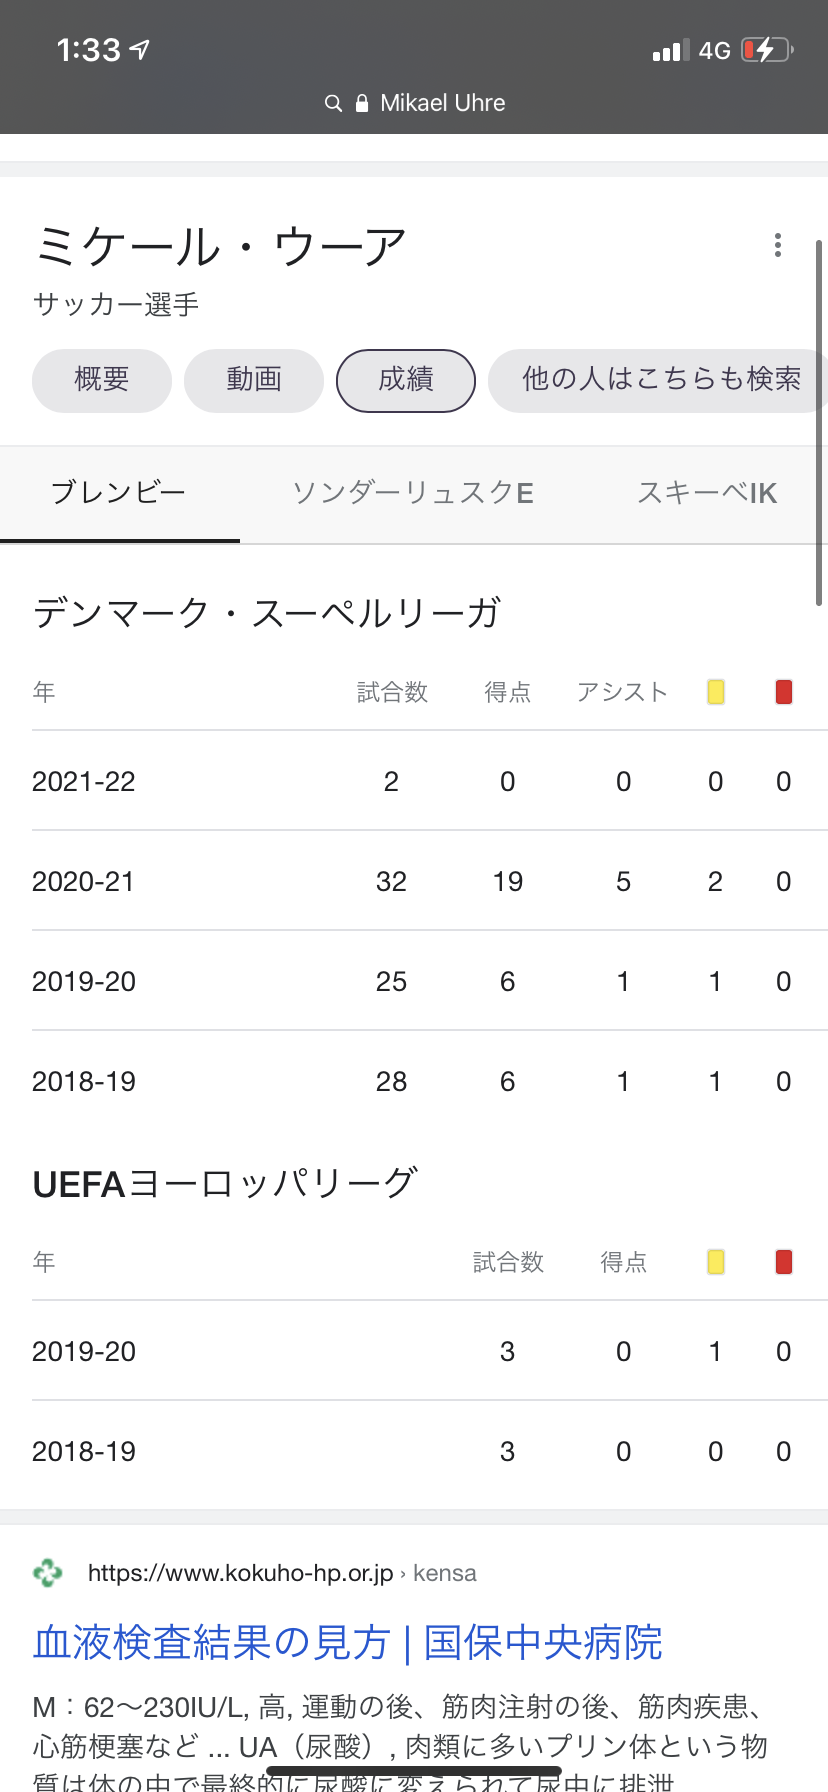Tap the lock icon beside Mikael Uhre

[362, 103]
